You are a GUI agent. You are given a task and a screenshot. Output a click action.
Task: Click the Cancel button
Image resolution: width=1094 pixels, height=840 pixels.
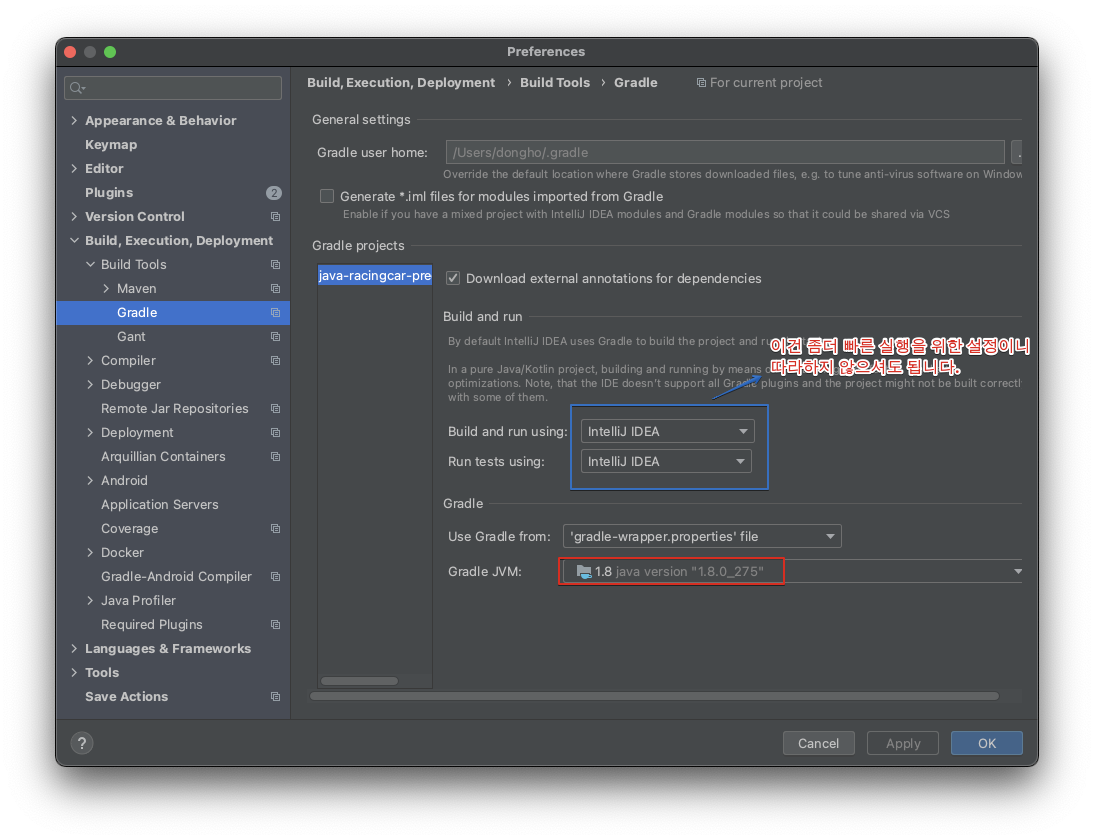tap(818, 743)
